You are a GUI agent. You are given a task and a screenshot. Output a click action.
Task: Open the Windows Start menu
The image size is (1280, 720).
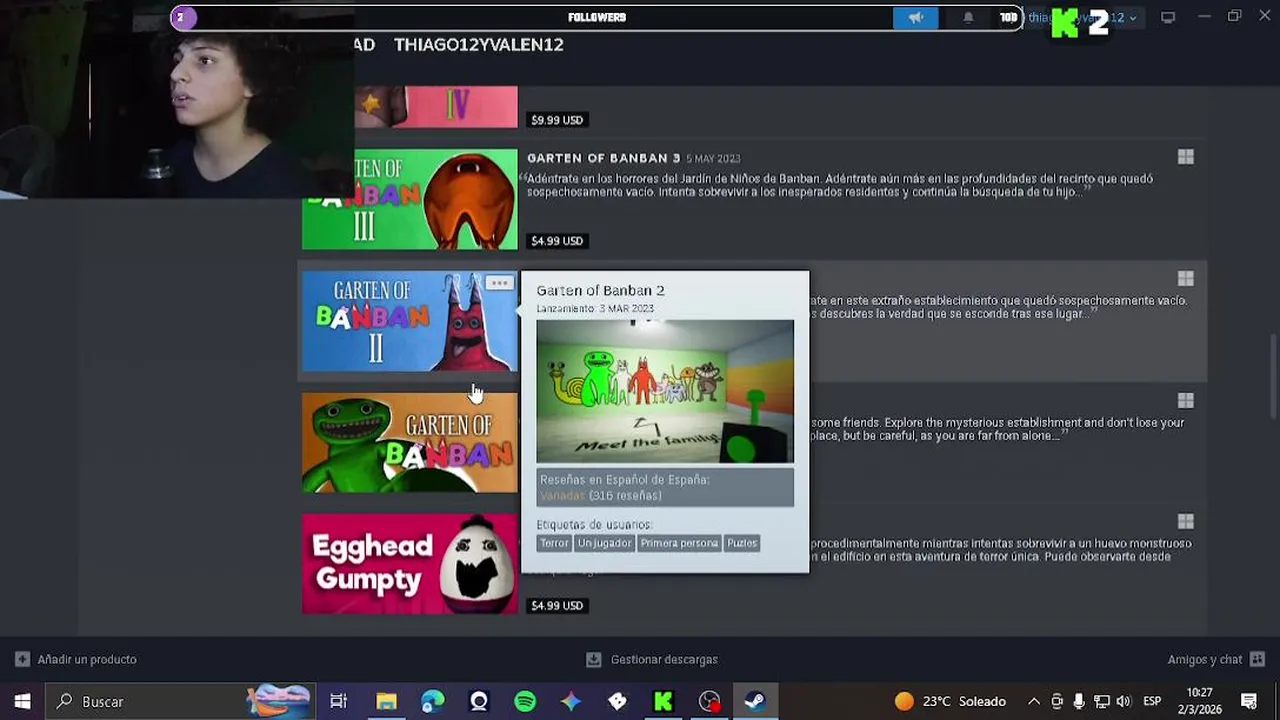coord(22,702)
